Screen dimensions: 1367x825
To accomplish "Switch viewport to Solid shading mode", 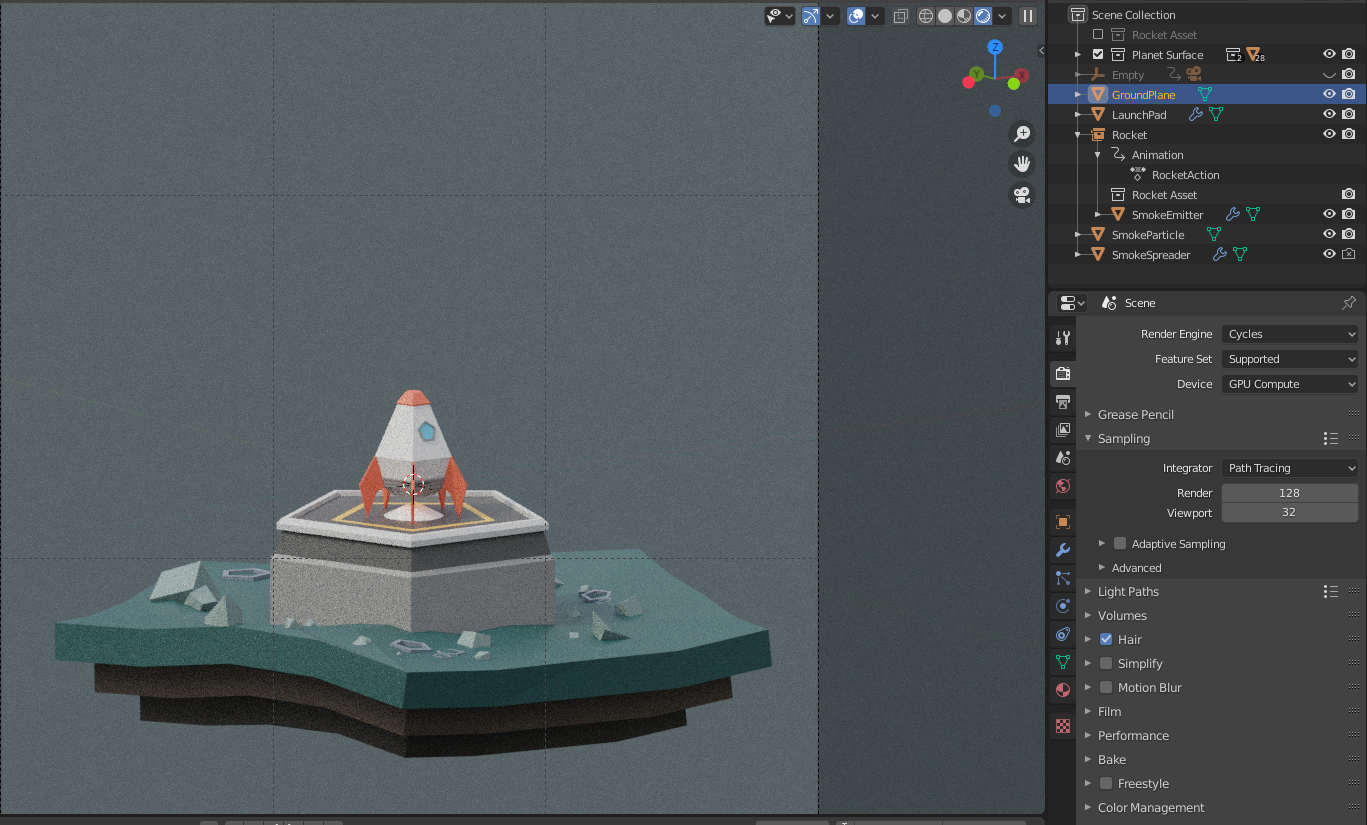I will 944,16.
